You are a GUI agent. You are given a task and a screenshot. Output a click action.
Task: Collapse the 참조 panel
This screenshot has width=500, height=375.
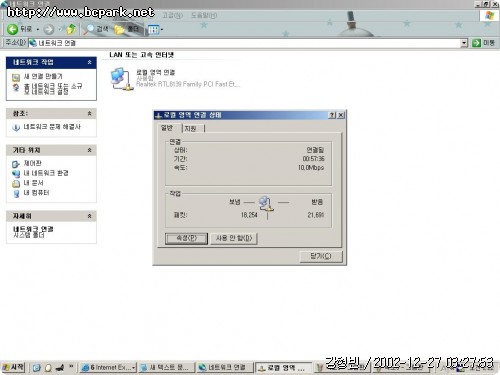click(89, 114)
